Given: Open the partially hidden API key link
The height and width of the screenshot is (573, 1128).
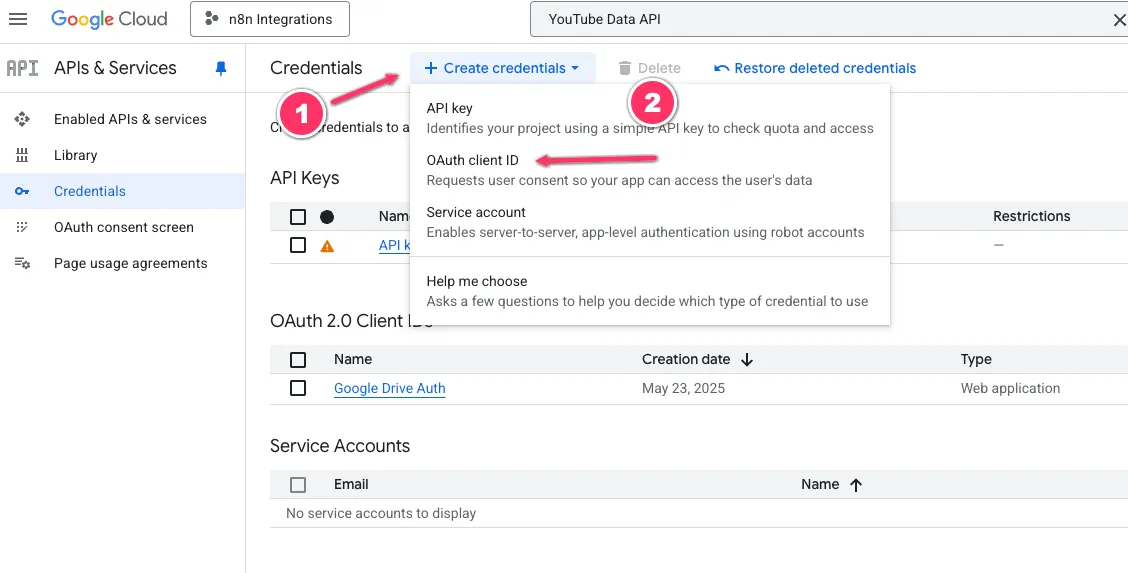Looking at the screenshot, I should click(394, 245).
